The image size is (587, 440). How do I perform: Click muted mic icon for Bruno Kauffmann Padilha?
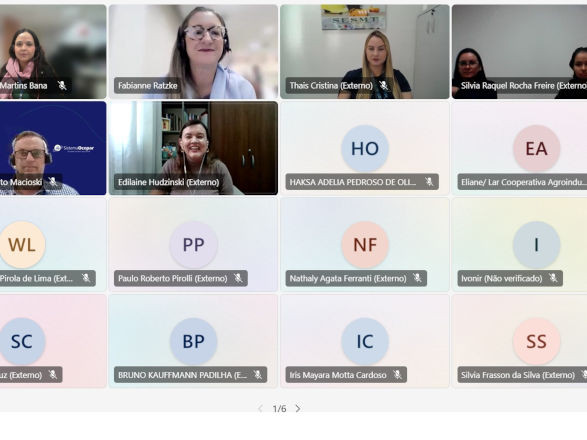[258, 375]
